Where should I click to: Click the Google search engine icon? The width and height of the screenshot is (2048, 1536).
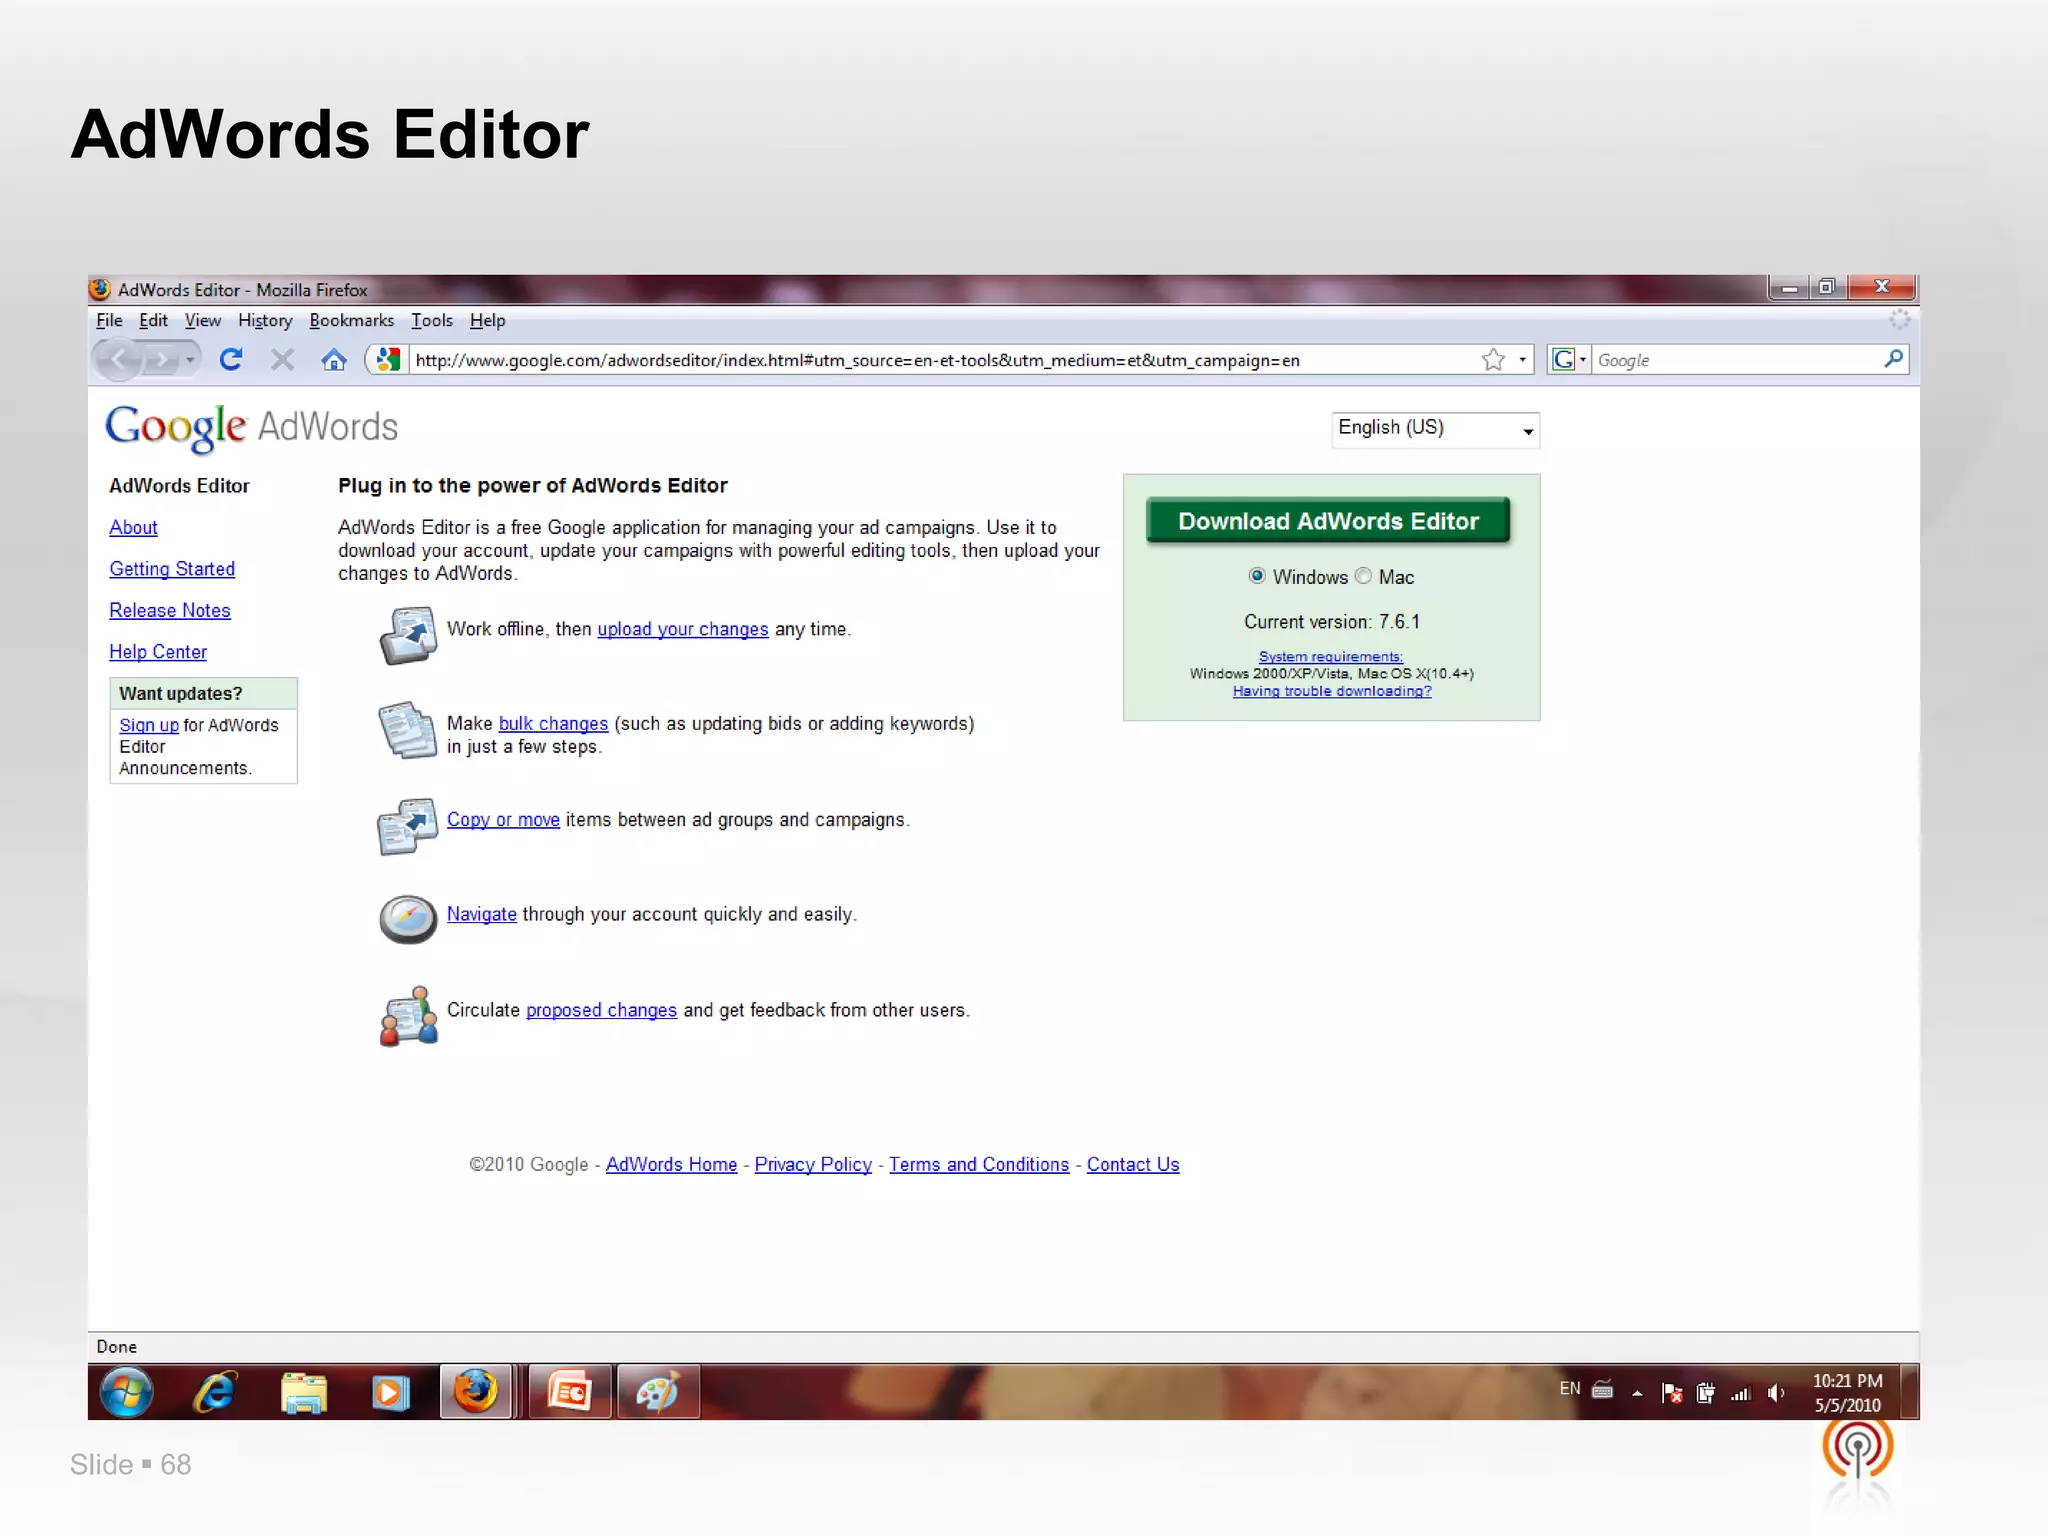click(1563, 359)
